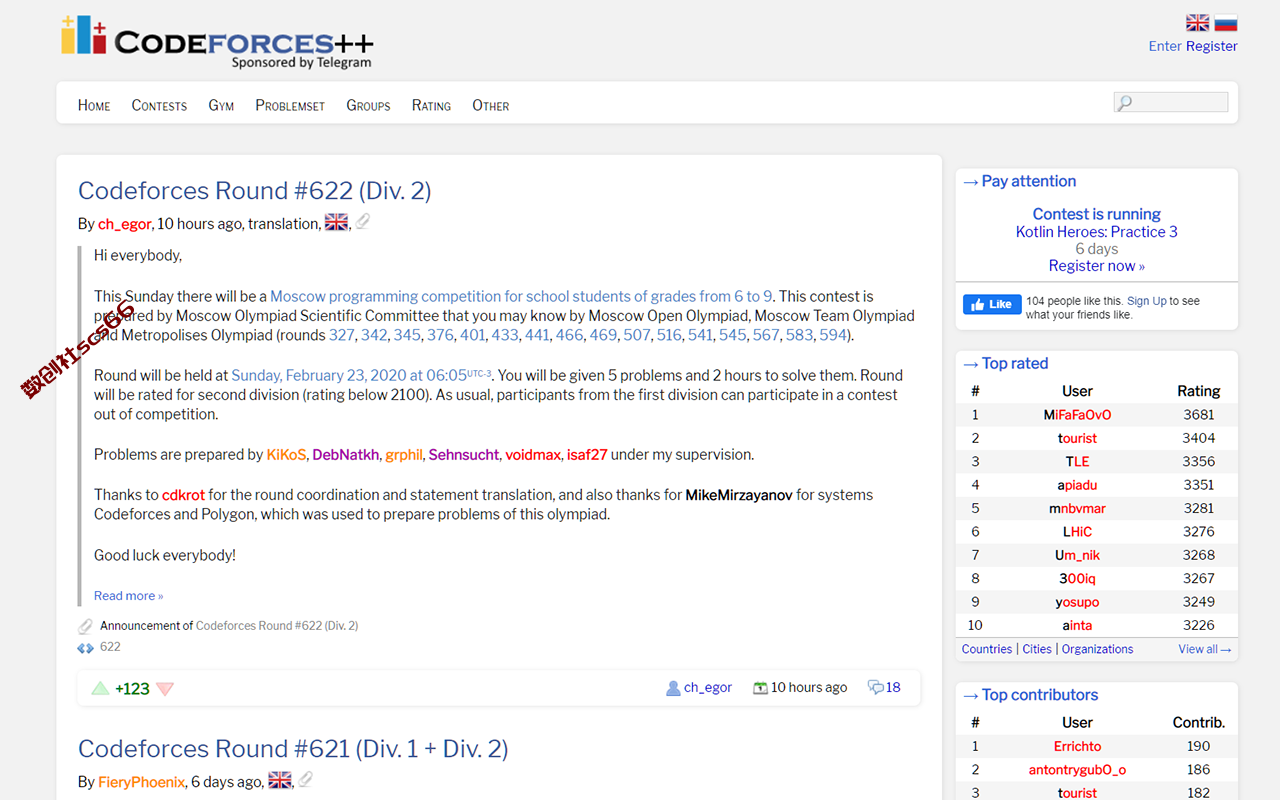Open comments via speech bubble icon
This screenshot has width=1280, height=800.
coord(875,687)
